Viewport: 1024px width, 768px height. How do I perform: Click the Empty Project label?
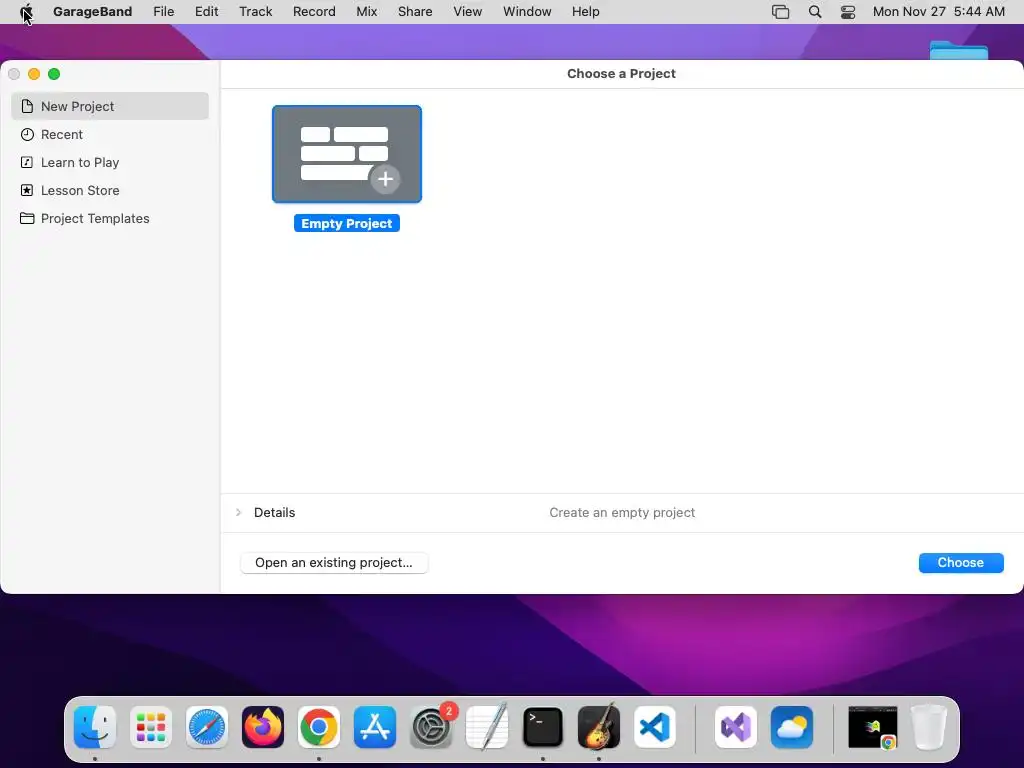coord(347,223)
